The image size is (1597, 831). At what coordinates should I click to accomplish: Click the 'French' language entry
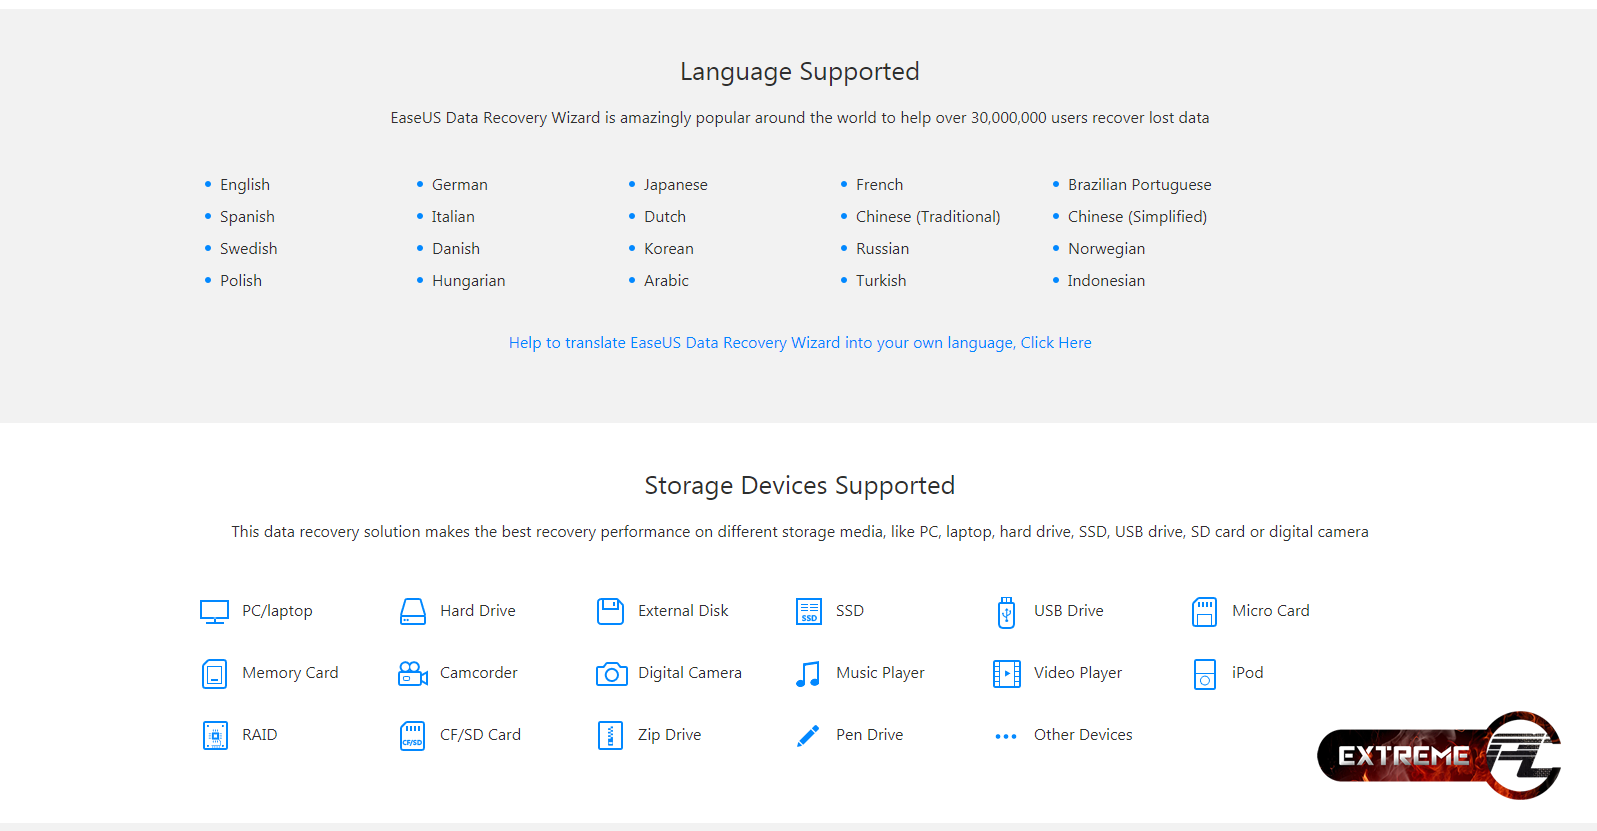click(x=880, y=185)
